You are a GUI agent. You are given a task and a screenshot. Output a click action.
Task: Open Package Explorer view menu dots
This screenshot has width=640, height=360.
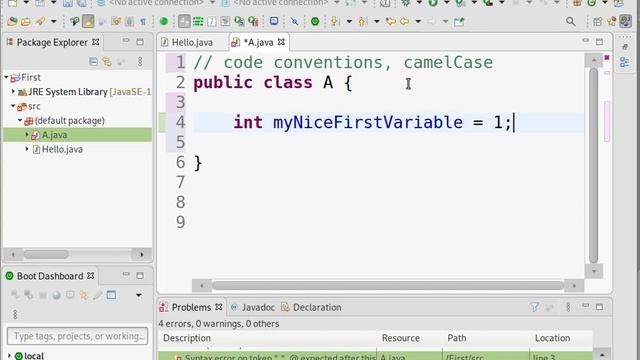140,62
